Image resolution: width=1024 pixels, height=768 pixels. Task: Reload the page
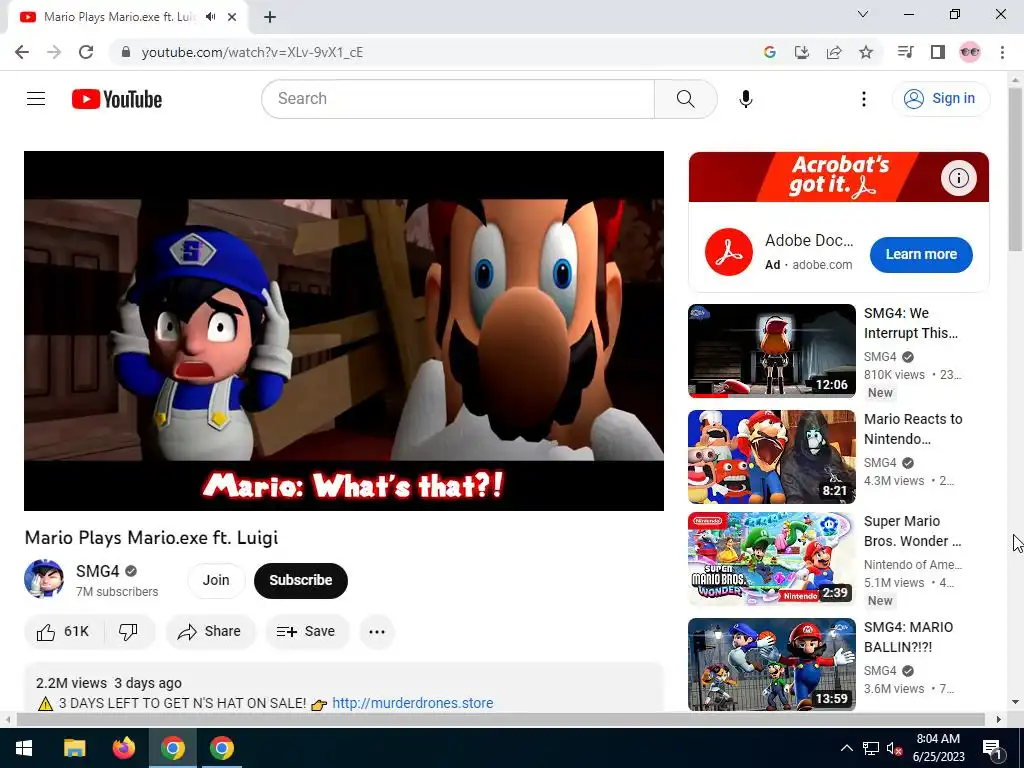(x=86, y=52)
